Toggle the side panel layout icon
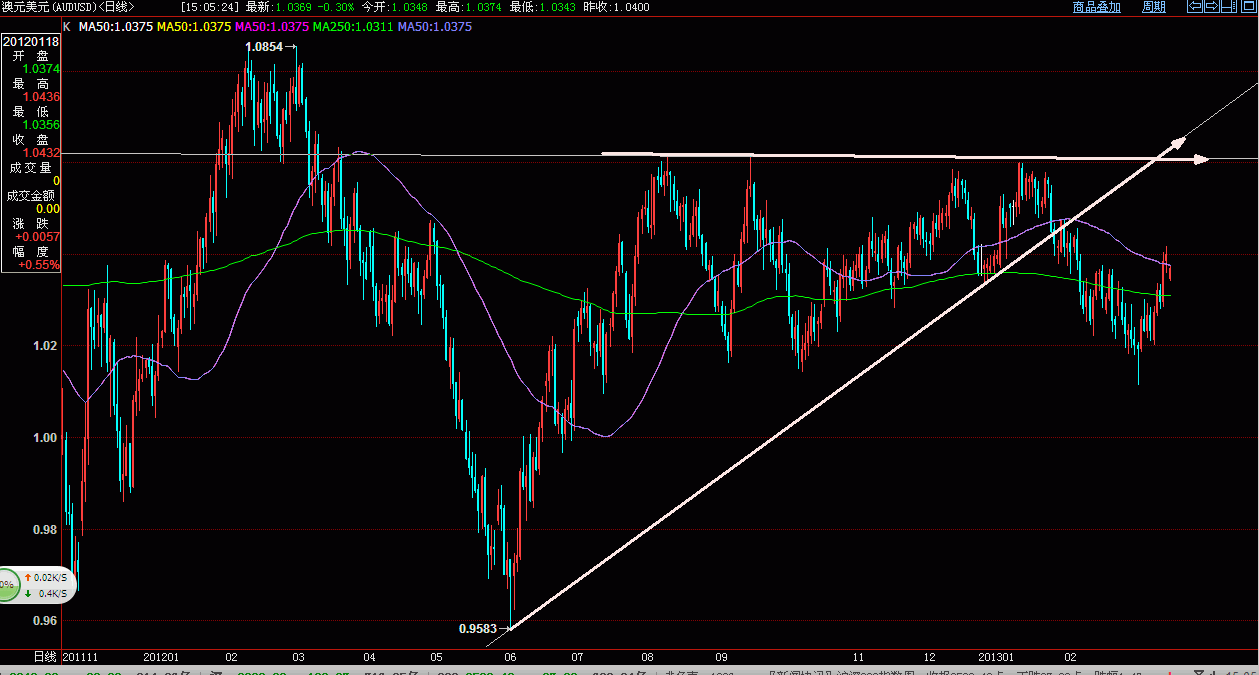Image resolution: width=1259 pixels, height=675 pixels. point(1229,6)
